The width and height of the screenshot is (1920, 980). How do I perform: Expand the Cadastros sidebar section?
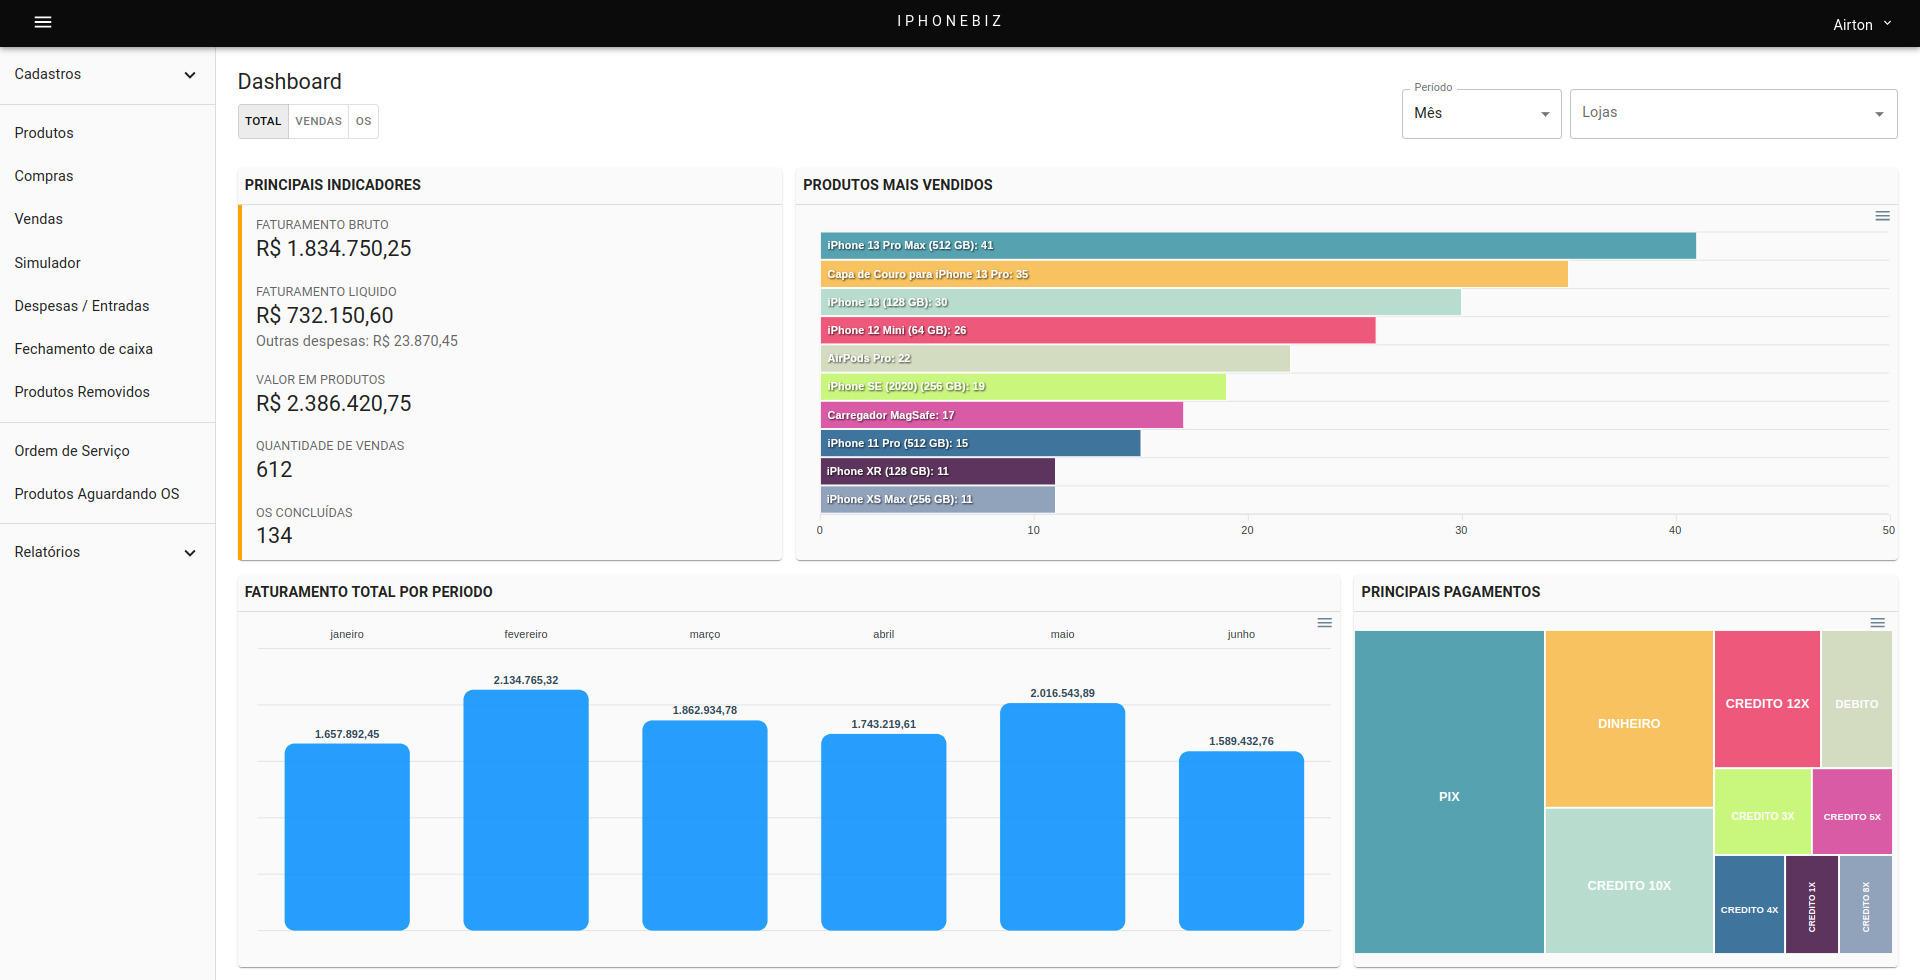(106, 75)
